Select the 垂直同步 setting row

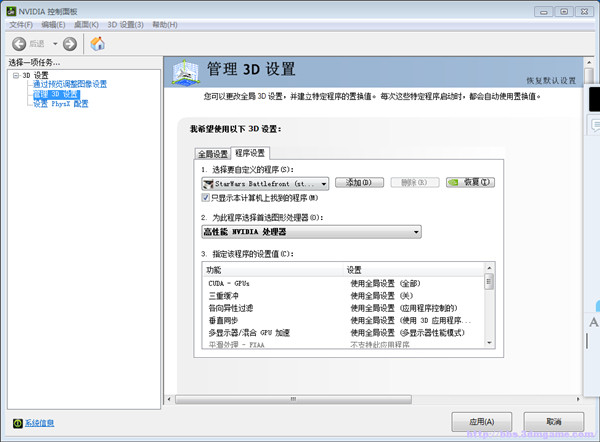click(x=343, y=320)
